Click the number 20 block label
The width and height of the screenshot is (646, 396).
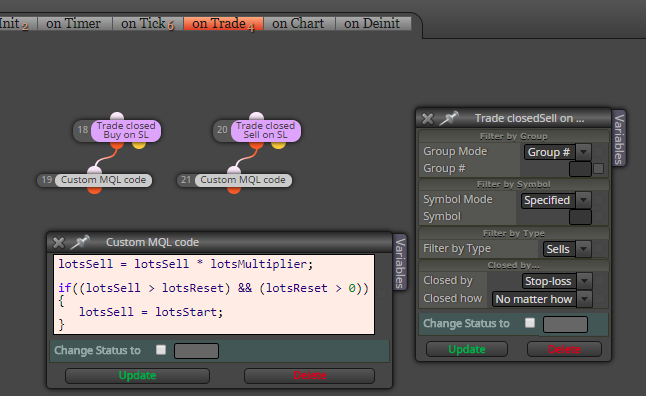222,130
